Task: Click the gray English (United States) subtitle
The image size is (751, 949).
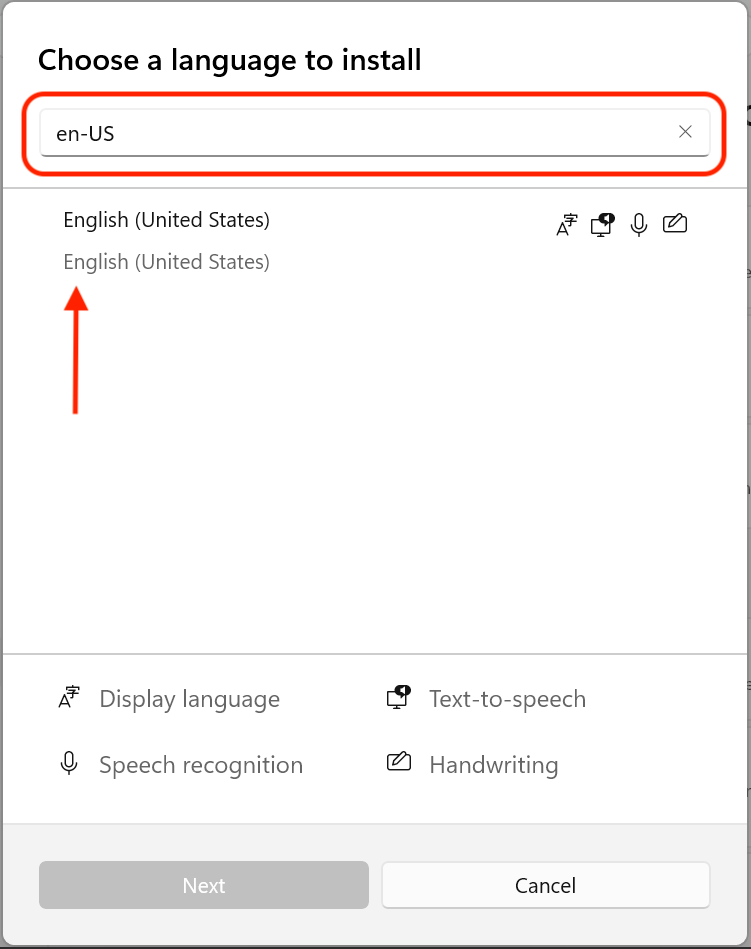Action: (166, 261)
